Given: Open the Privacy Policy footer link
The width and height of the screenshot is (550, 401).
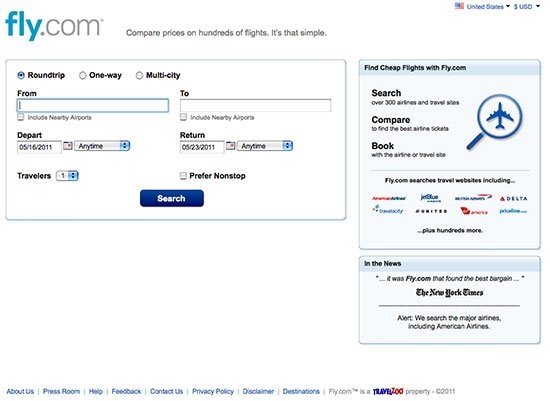Looking at the screenshot, I should tap(213, 391).
